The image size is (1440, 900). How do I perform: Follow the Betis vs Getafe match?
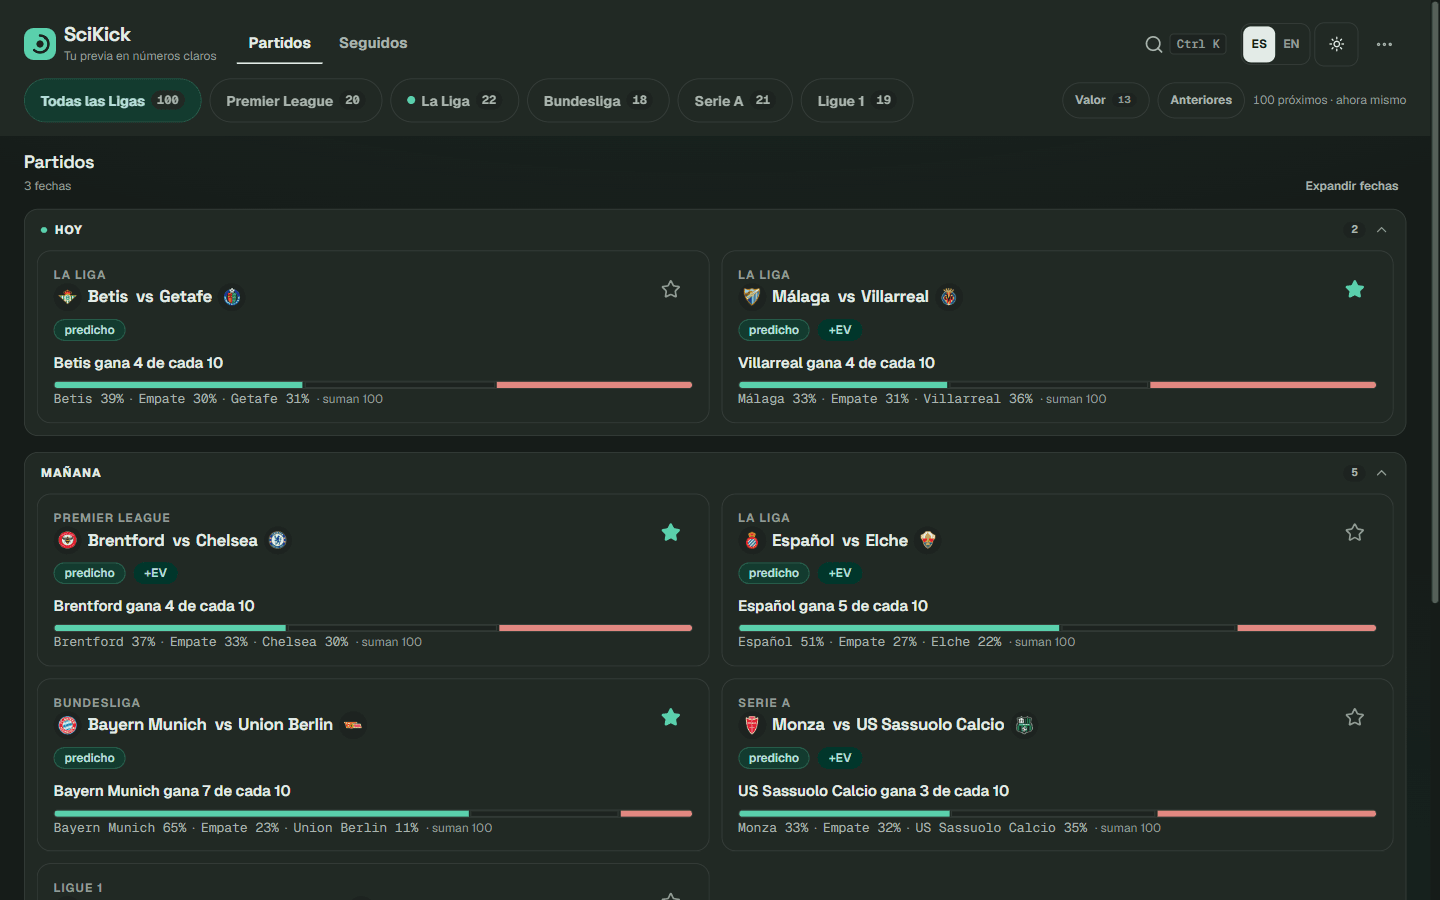point(671,289)
